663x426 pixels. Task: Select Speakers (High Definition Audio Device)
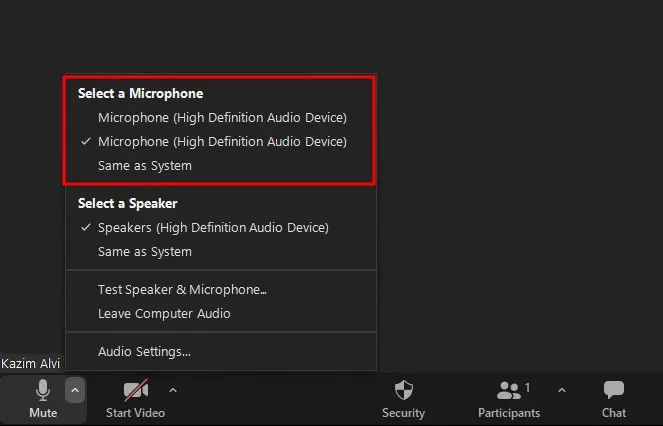213,227
